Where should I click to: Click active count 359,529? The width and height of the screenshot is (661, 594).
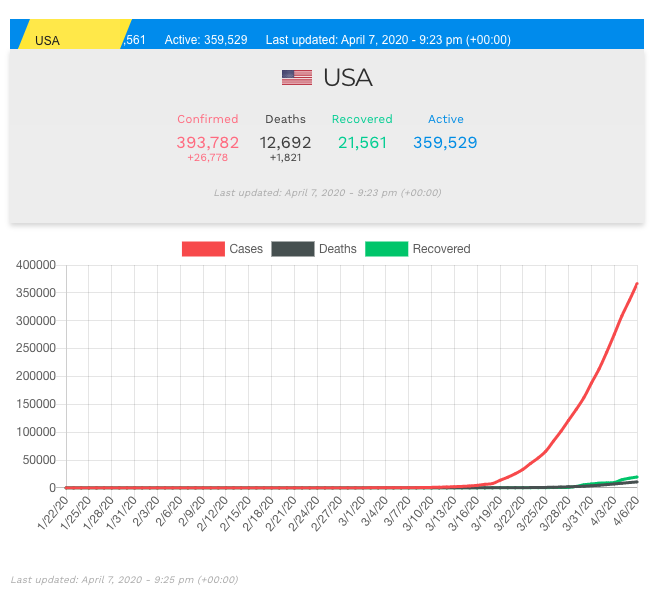pos(445,142)
